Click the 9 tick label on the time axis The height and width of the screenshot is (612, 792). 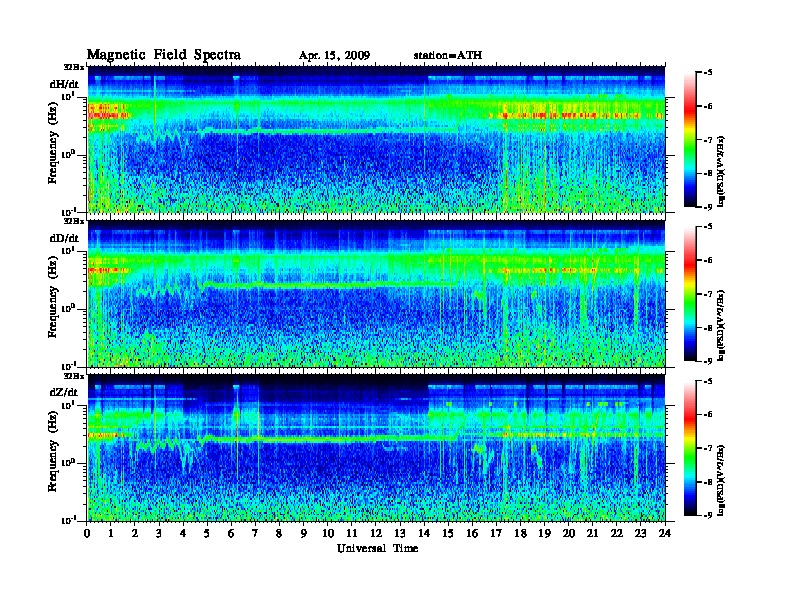pos(304,533)
